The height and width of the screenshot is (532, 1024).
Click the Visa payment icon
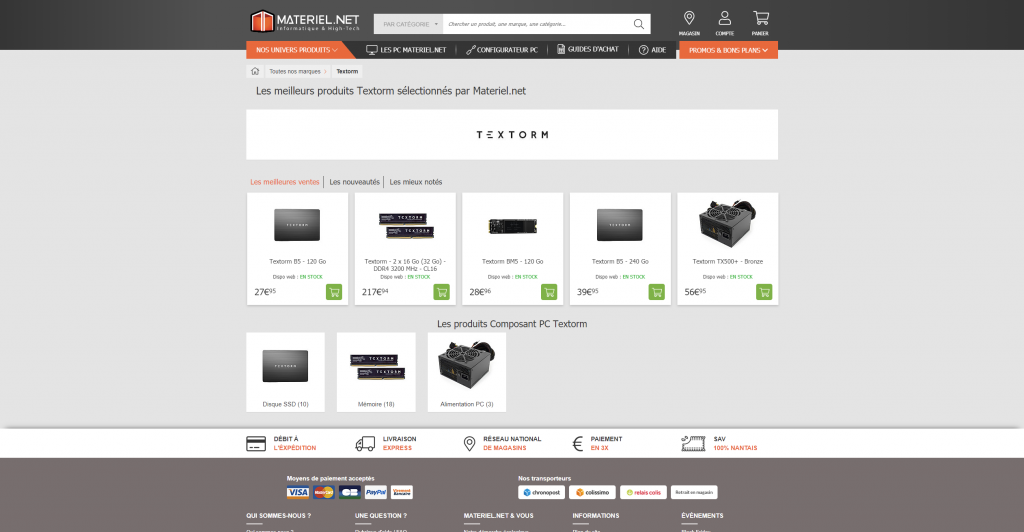pyautogui.click(x=297, y=492)
